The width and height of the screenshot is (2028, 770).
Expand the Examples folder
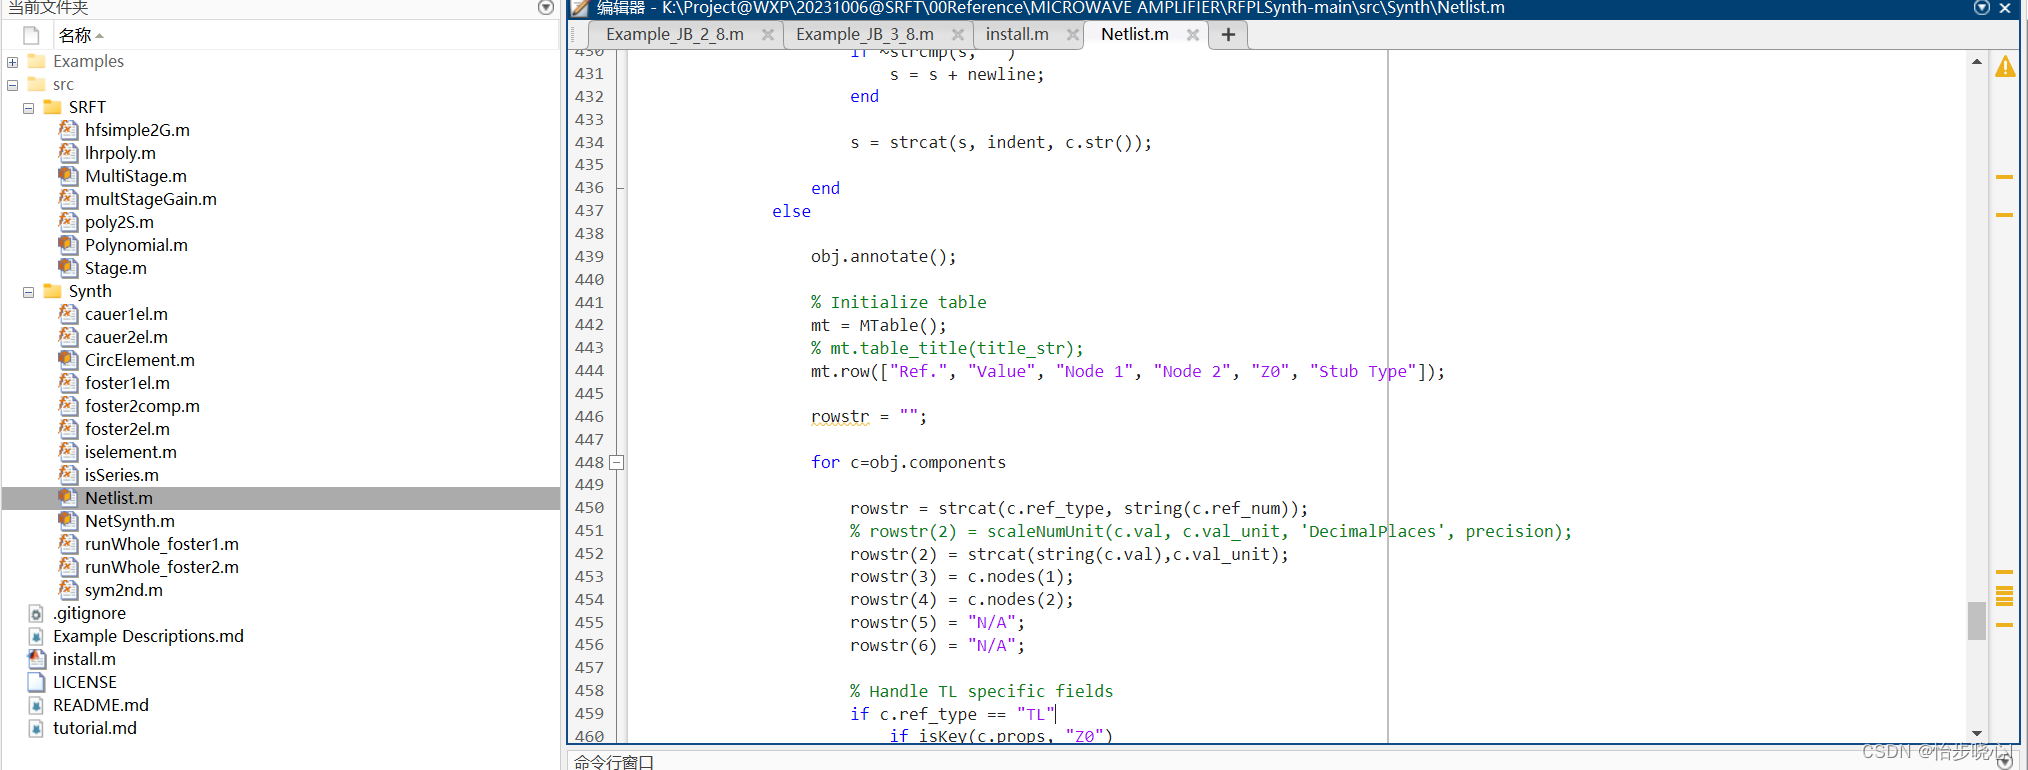pyautogui.click(x=12, y=62)
